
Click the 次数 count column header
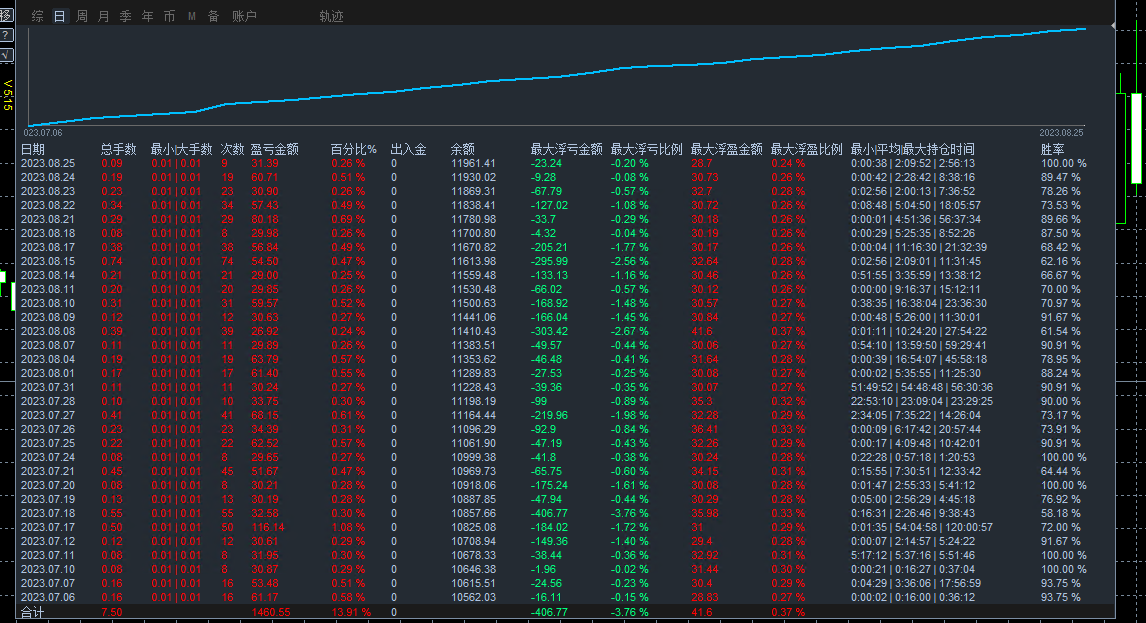coord(232,149)
